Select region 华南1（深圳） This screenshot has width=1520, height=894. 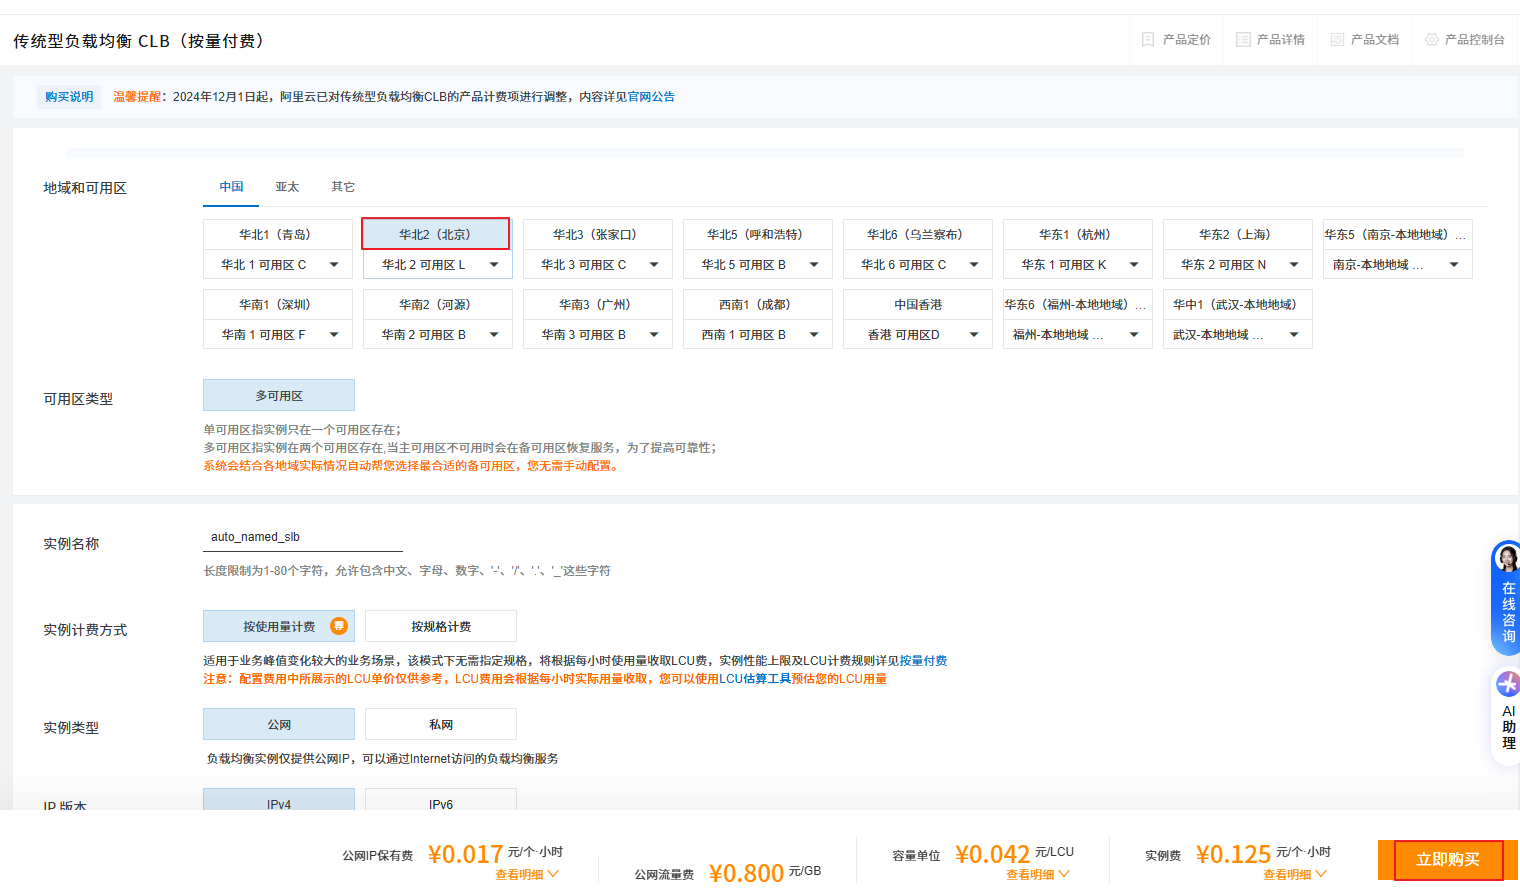(x=278, y=304)
